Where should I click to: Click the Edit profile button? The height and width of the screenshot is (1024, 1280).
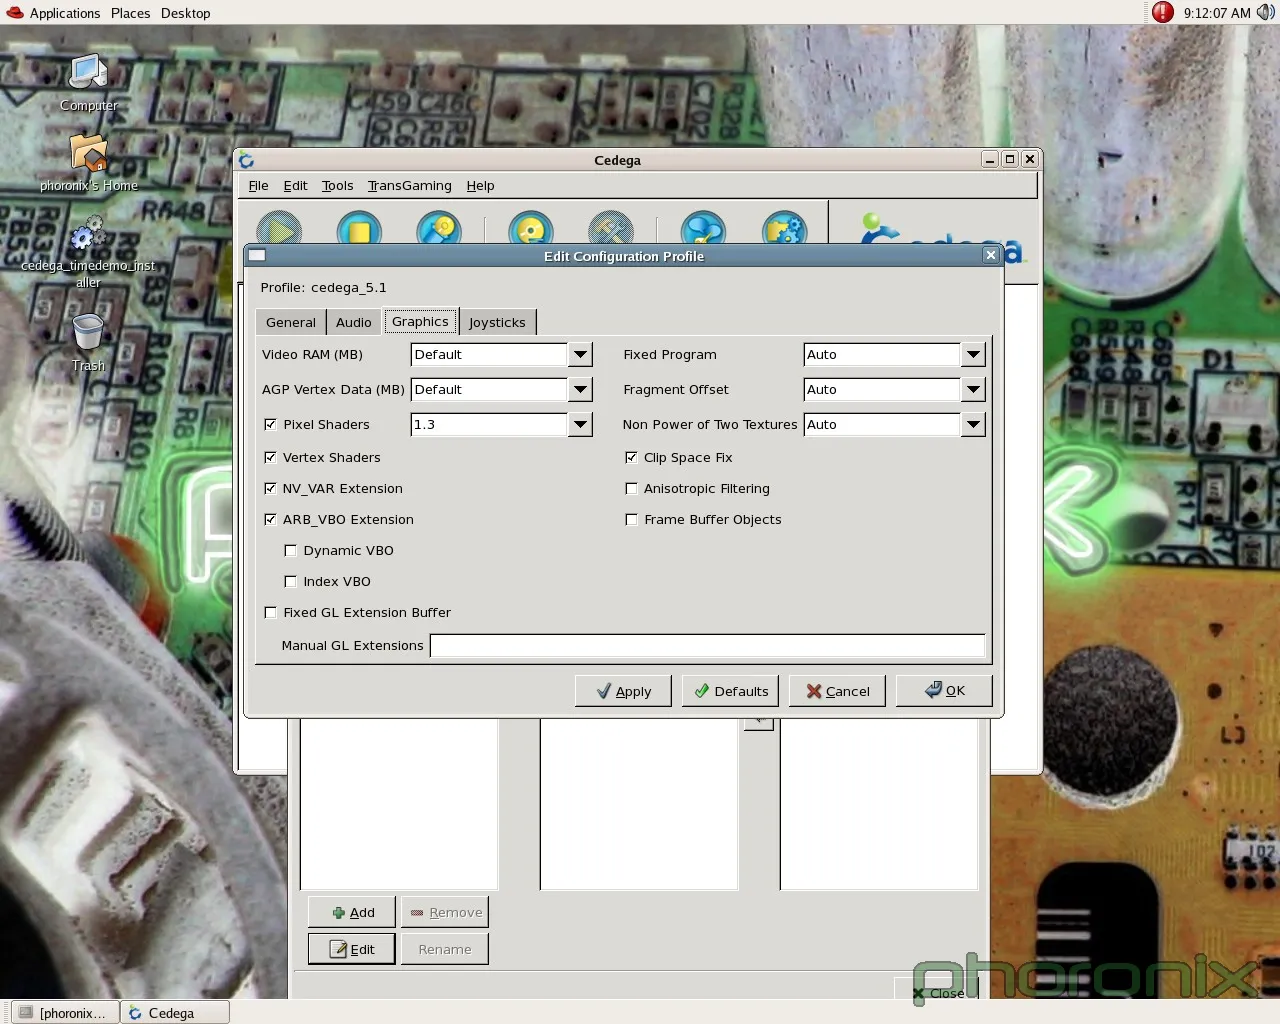pos(352,949)
